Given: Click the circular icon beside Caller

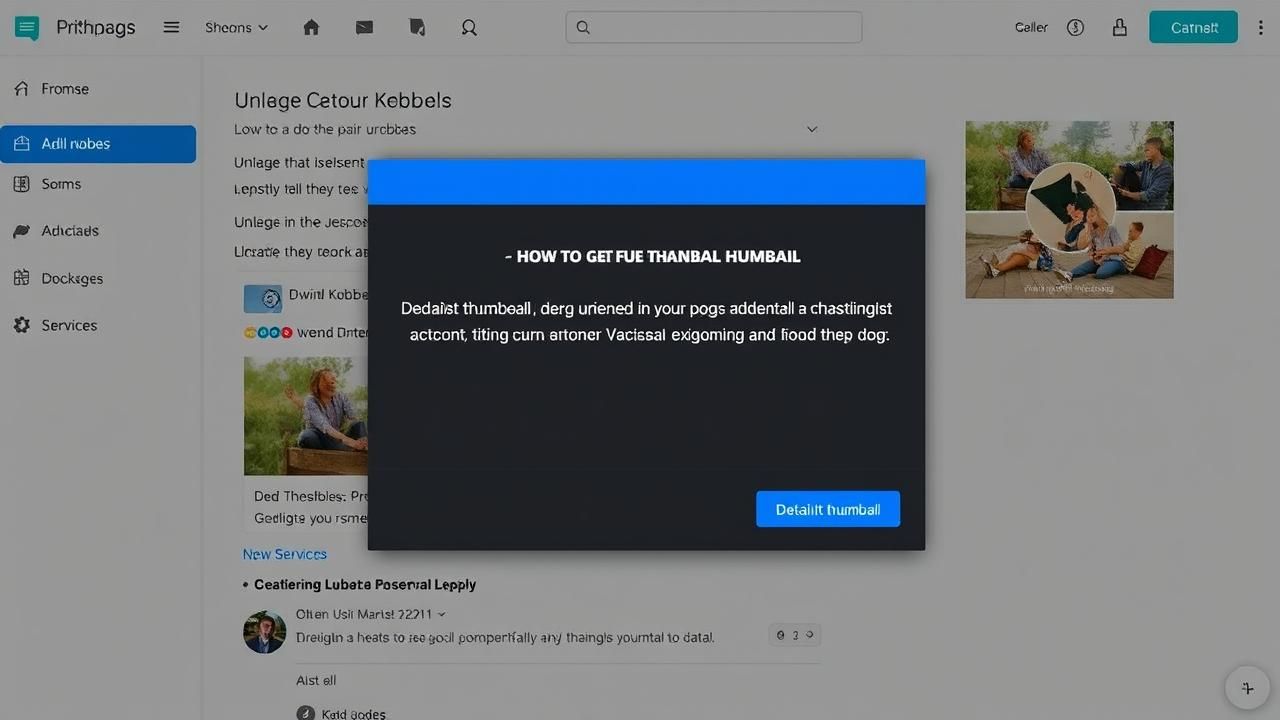Looking at the screenshot, I should click(1076, 28).
